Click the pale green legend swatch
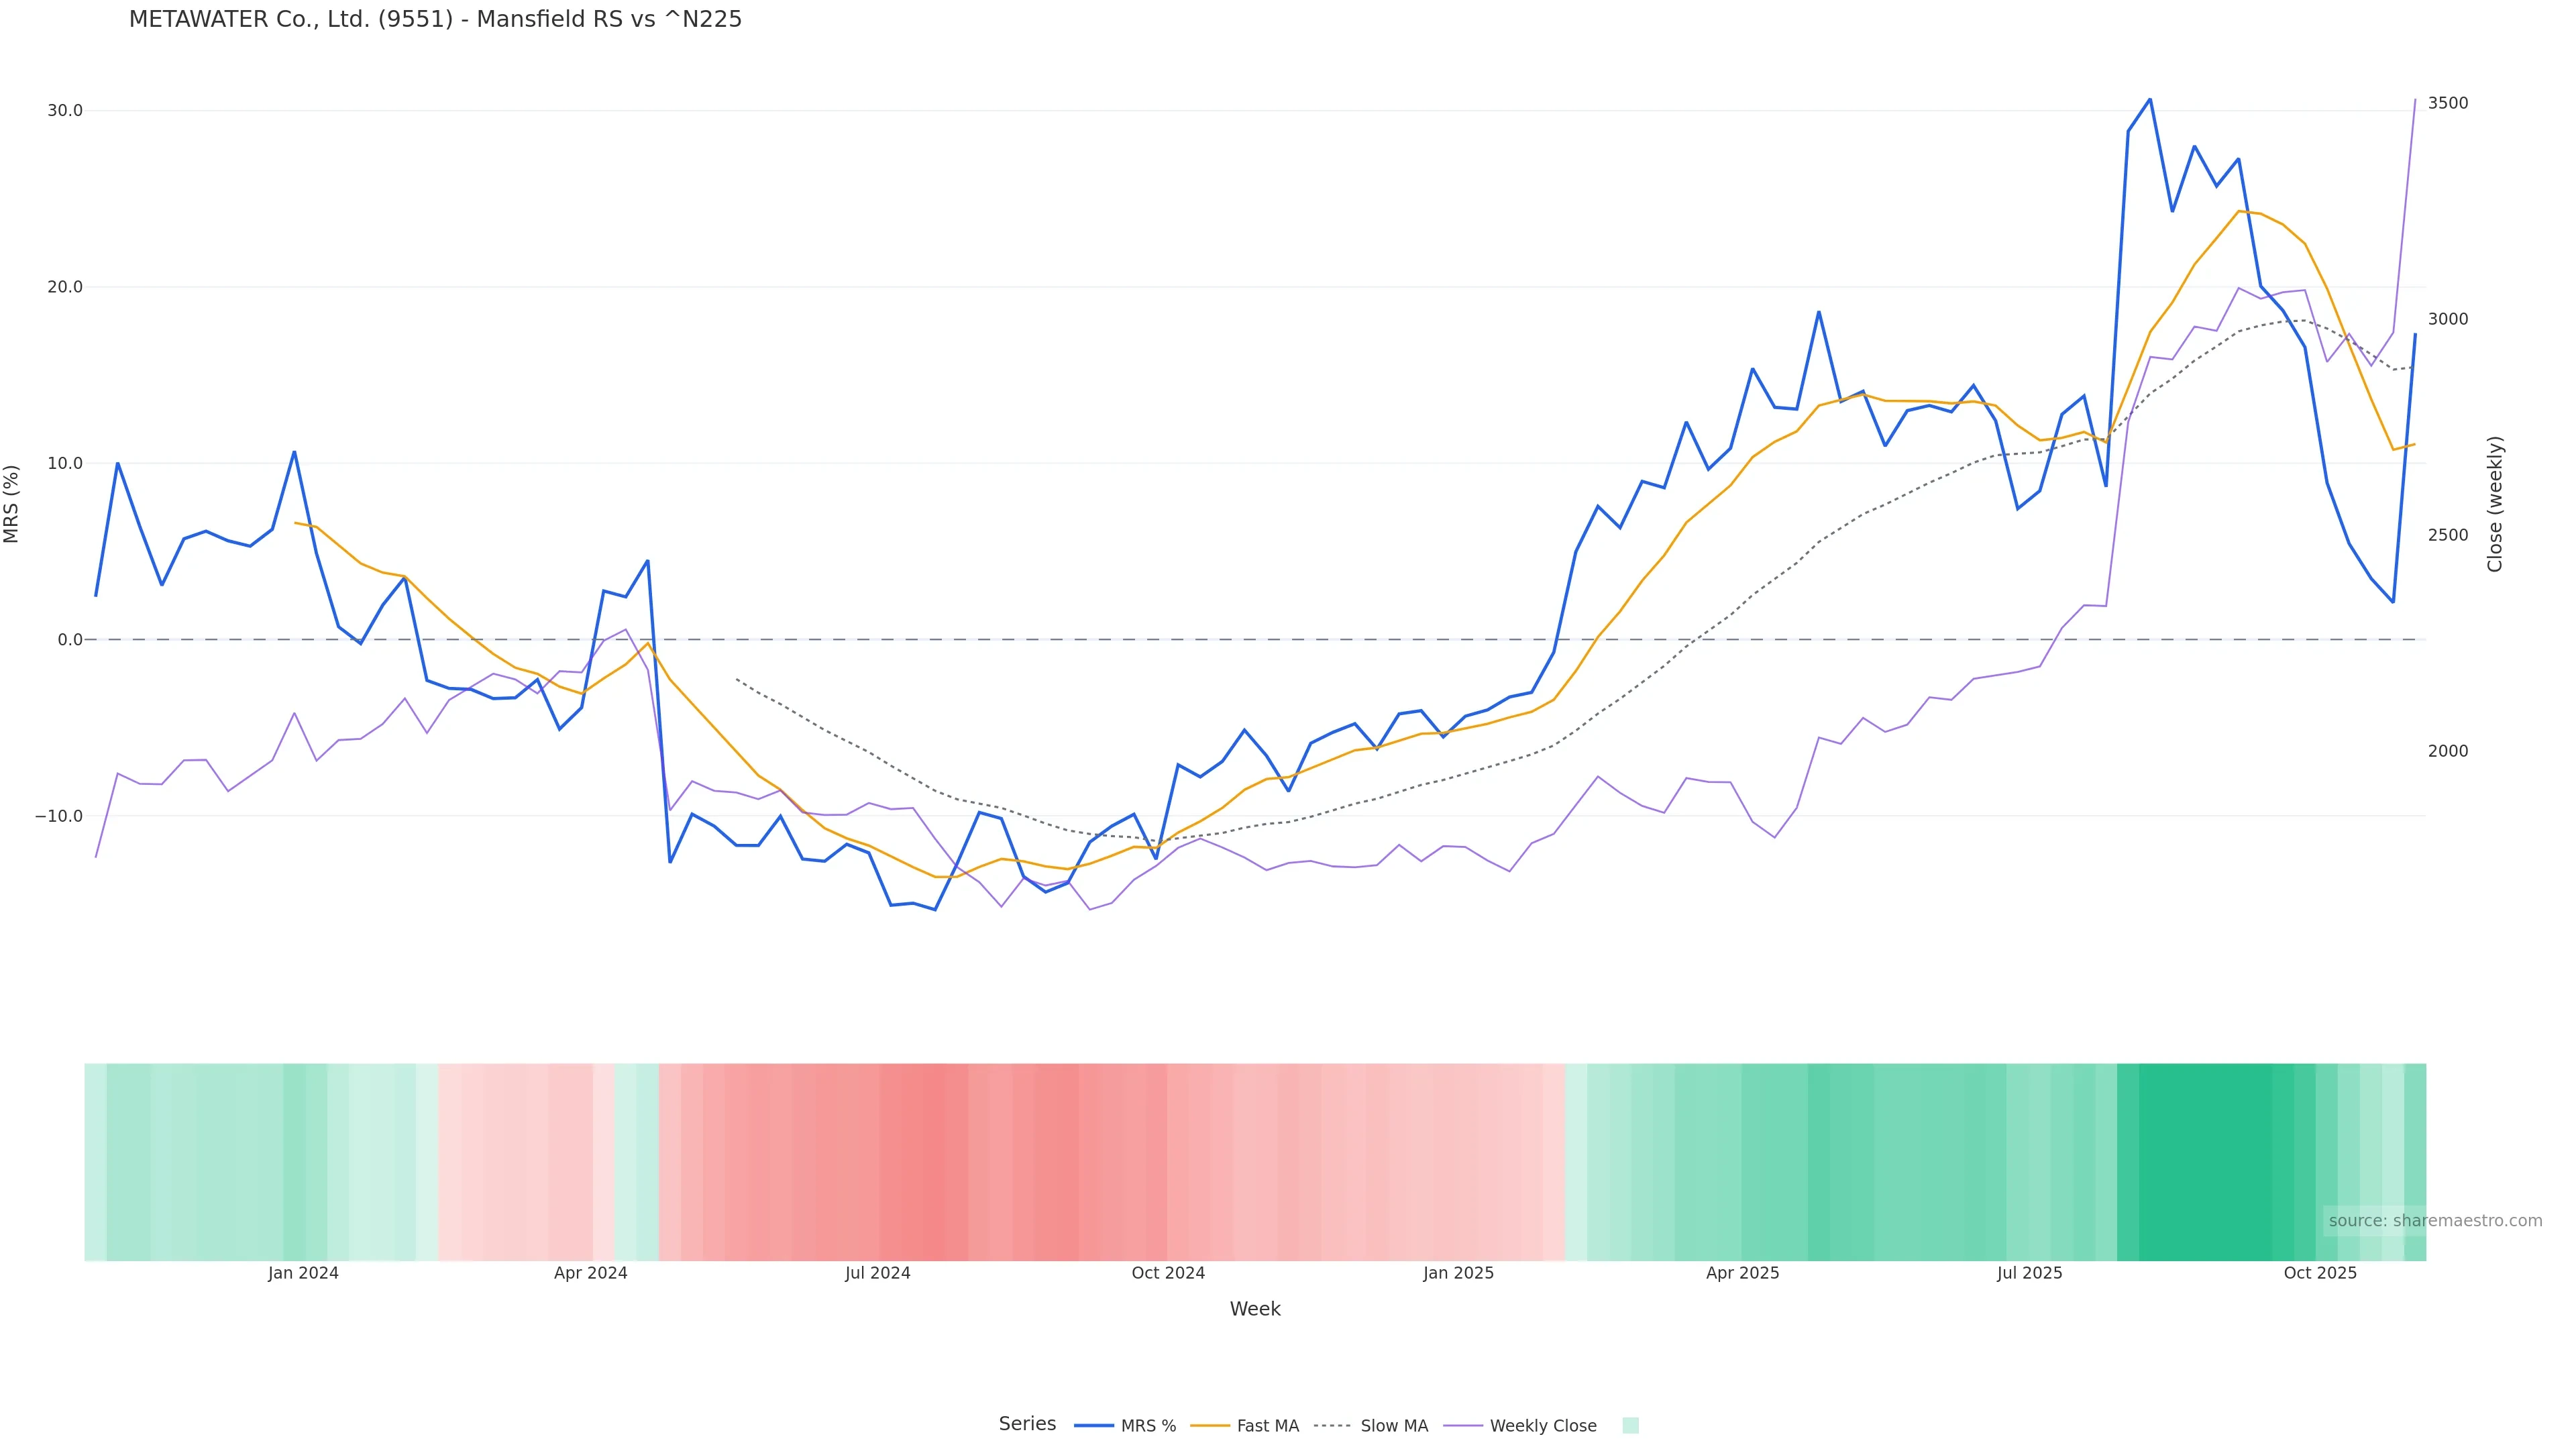This screenshot has width=2576, height=1449. [1630, 1426]
